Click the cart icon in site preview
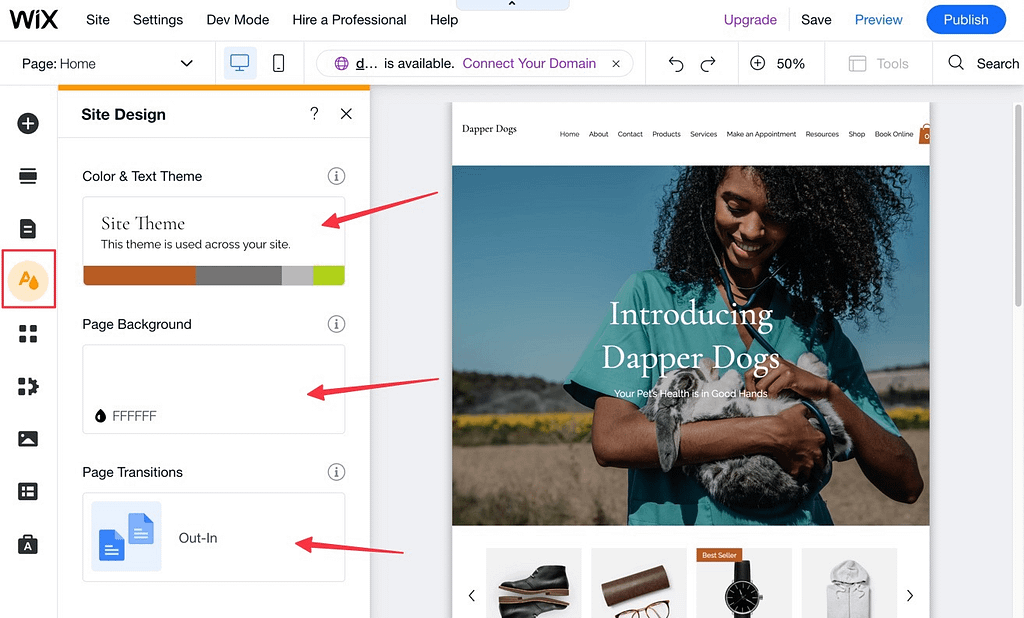Screen dimensions: 1024x618 pyautogui.click(x=924, y=134)
